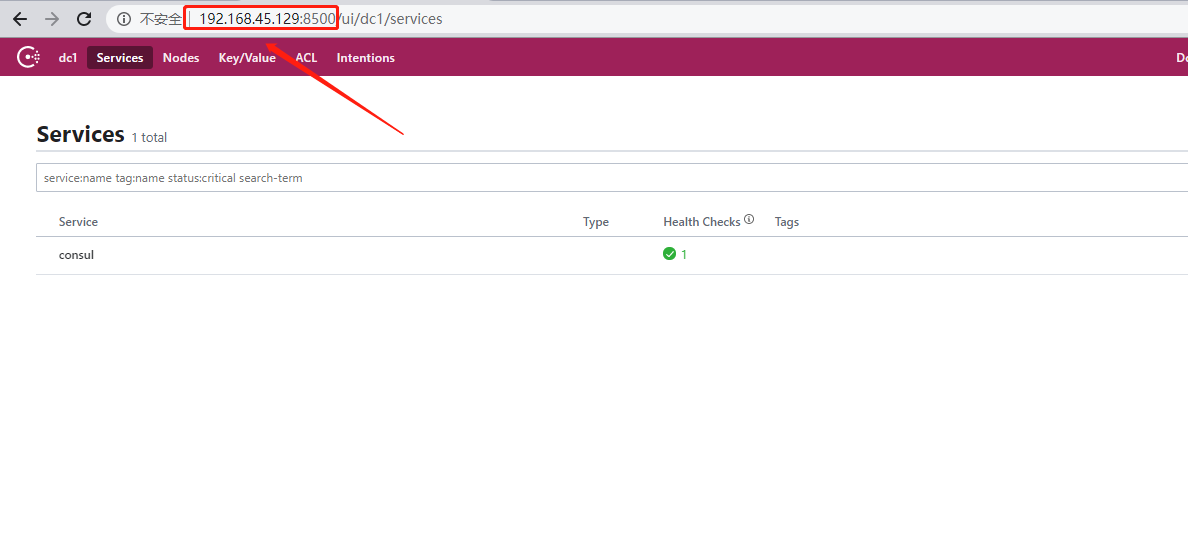Open the Nodes tab
This screenshot has height=536, width=1188.
[181, 58]
